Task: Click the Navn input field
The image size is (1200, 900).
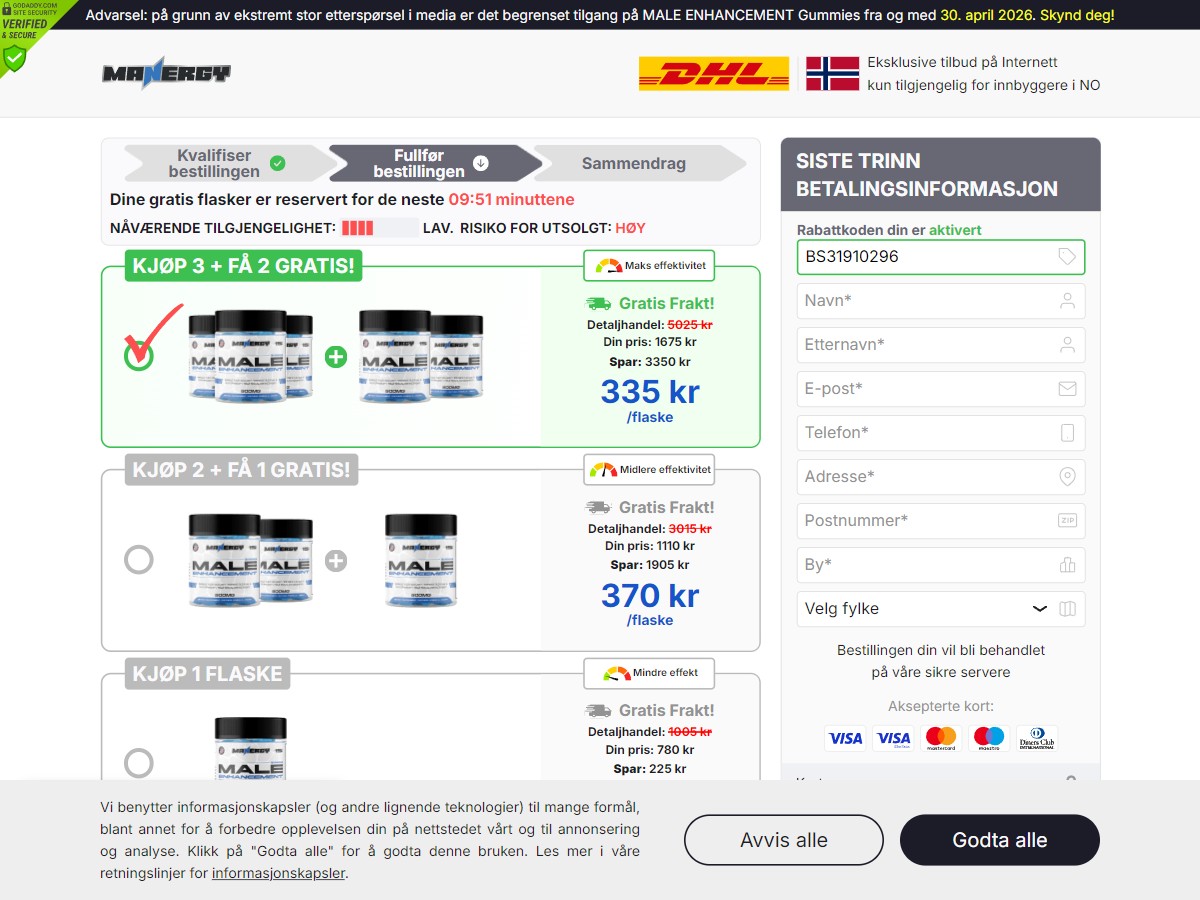Action: point(940,301)
